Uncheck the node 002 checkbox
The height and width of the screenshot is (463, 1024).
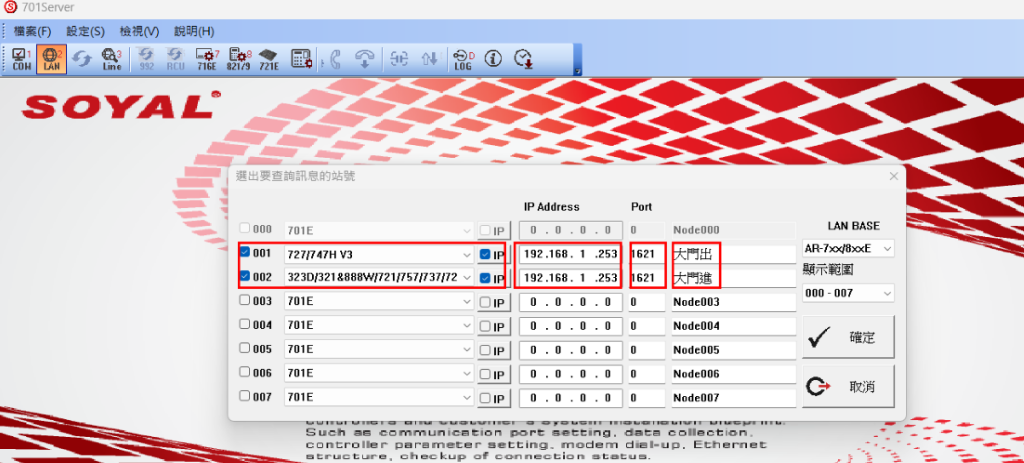[x=245, y=276]
